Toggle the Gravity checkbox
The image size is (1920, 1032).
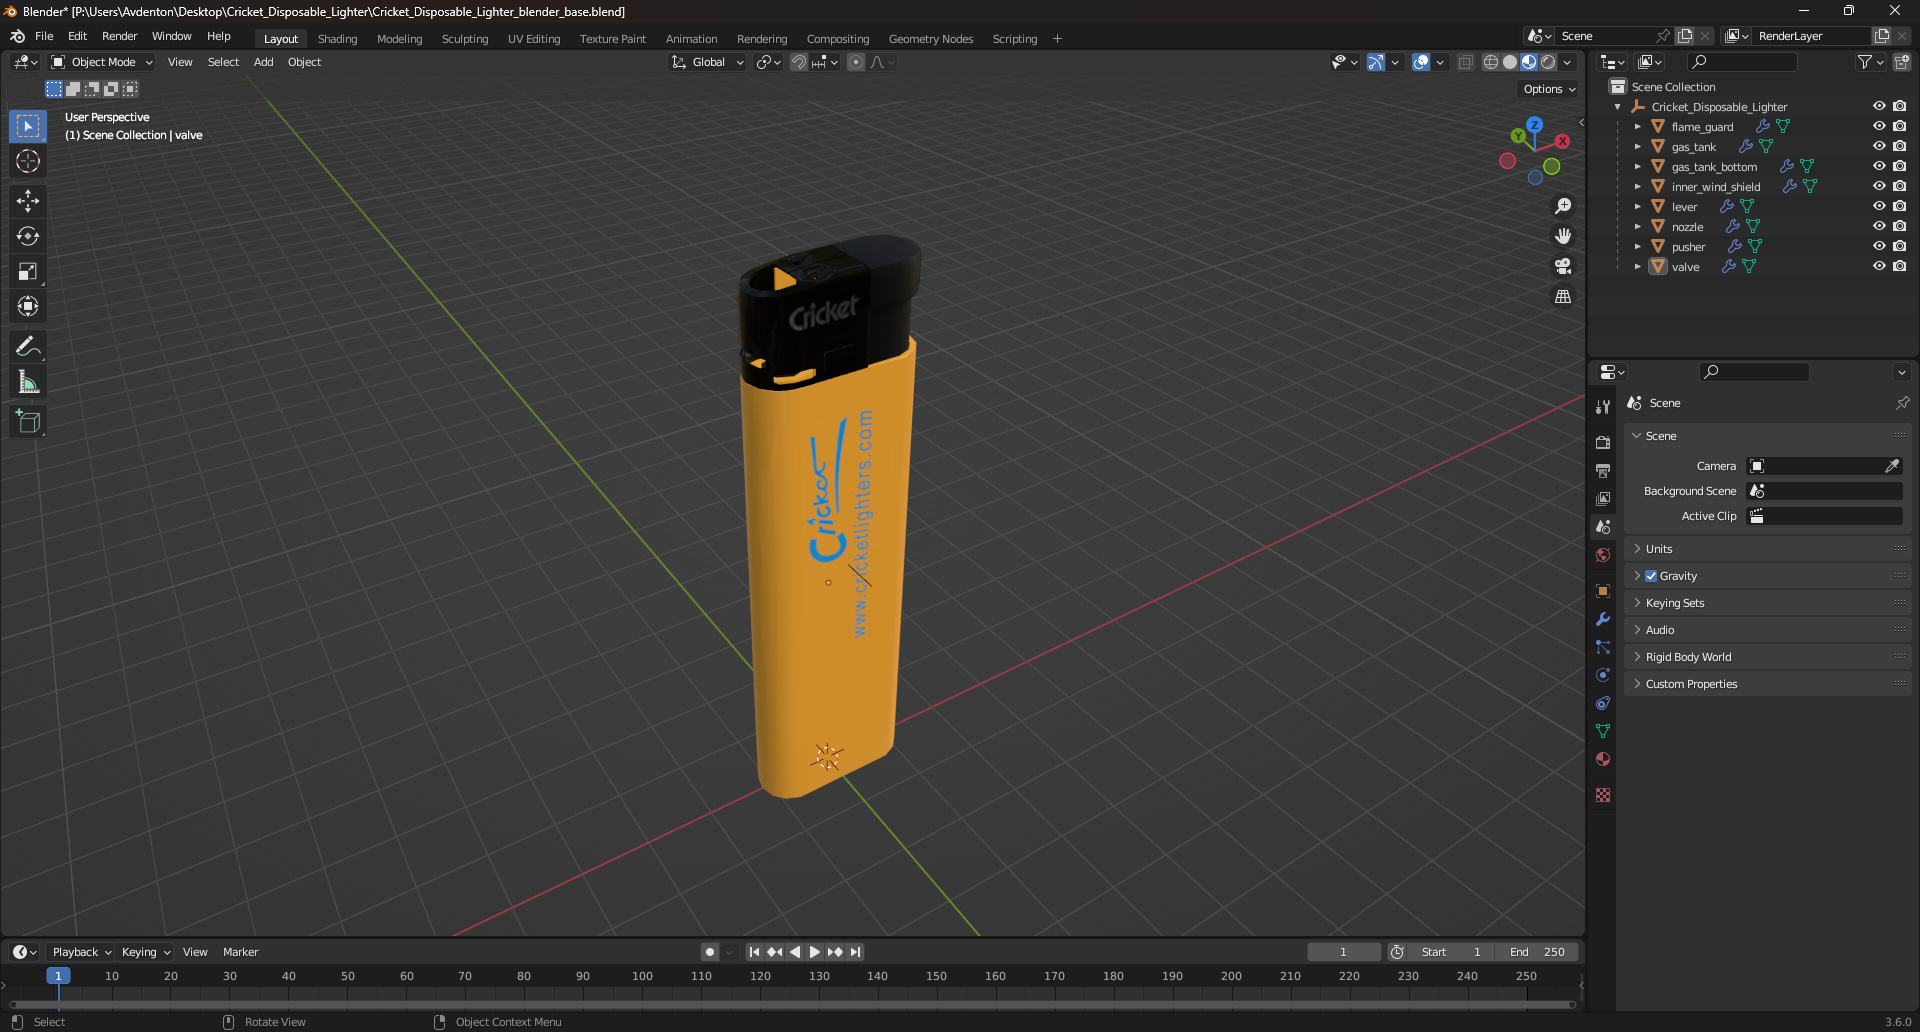[1651, 576]
